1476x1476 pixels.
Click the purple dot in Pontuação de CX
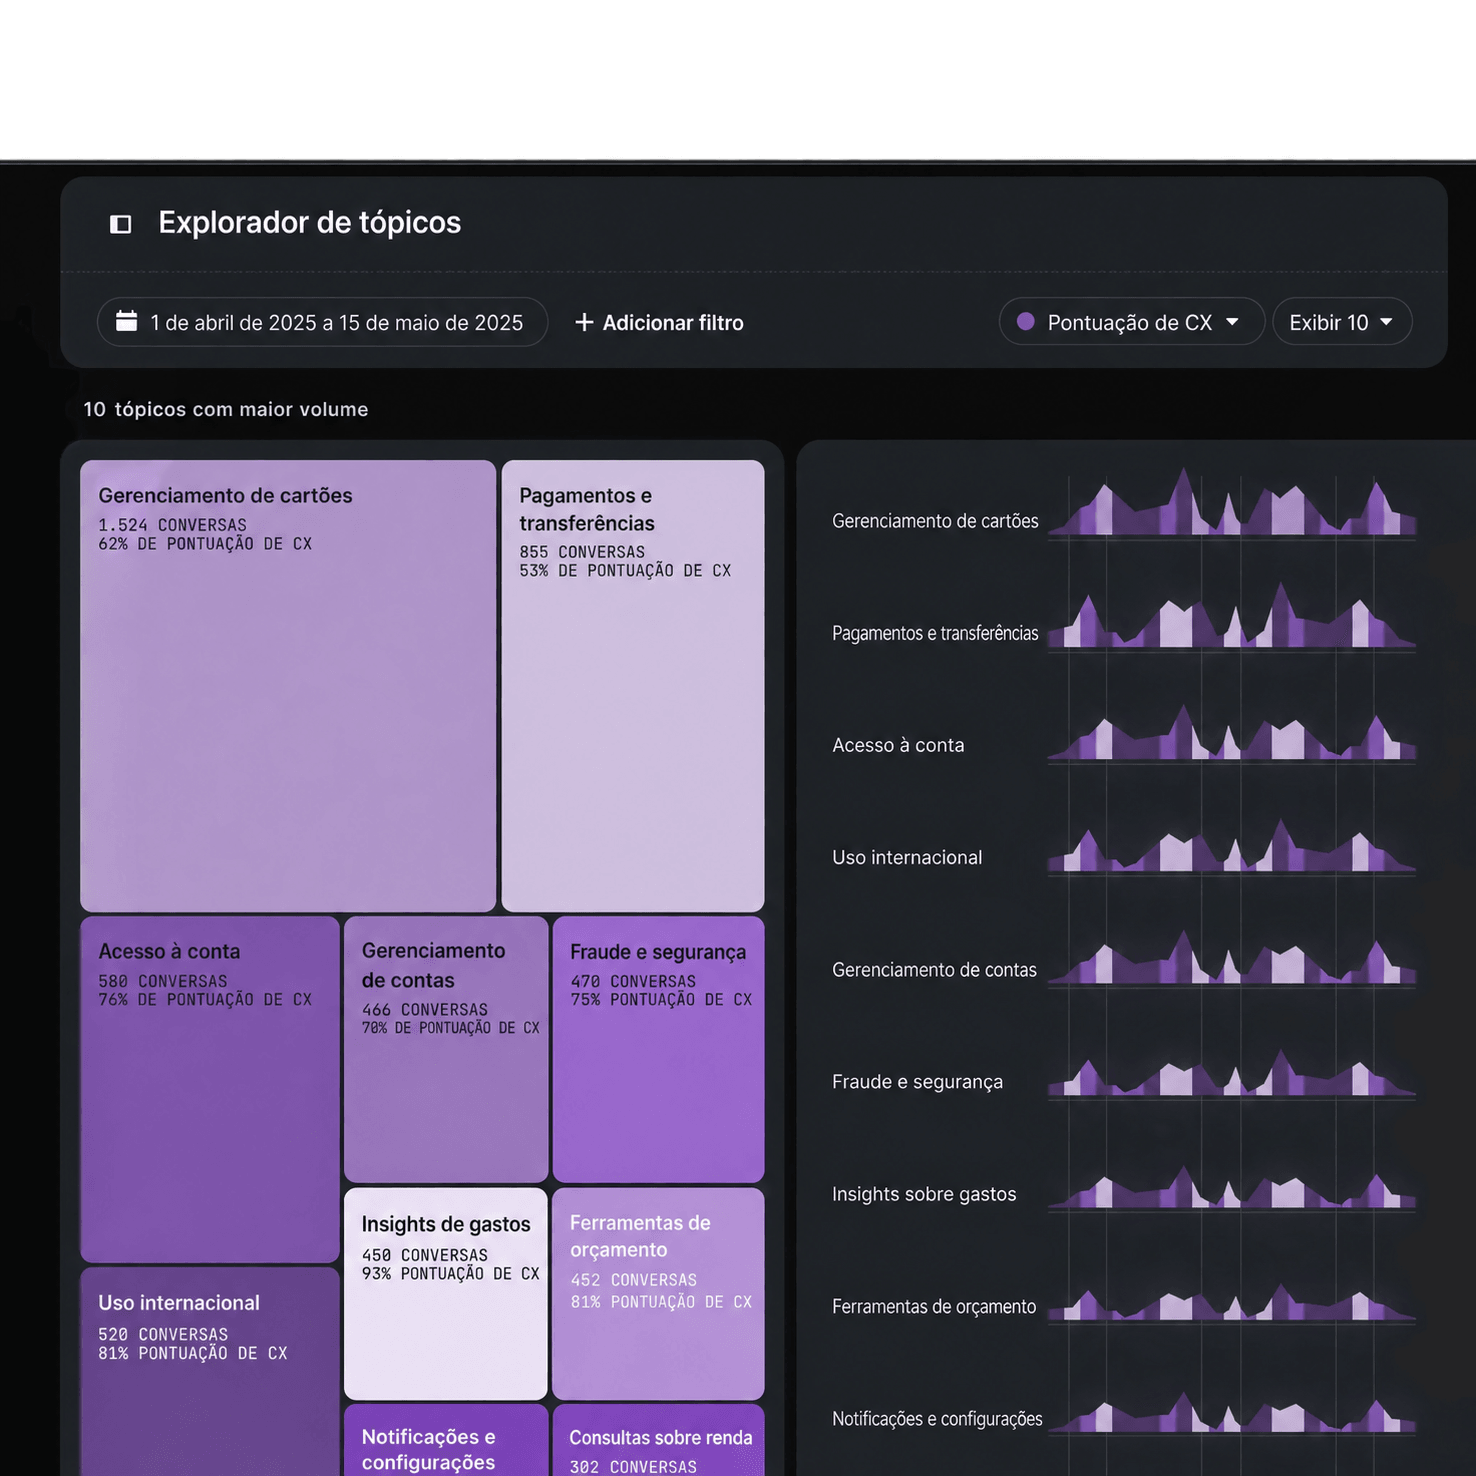[x=1025, y=322]
